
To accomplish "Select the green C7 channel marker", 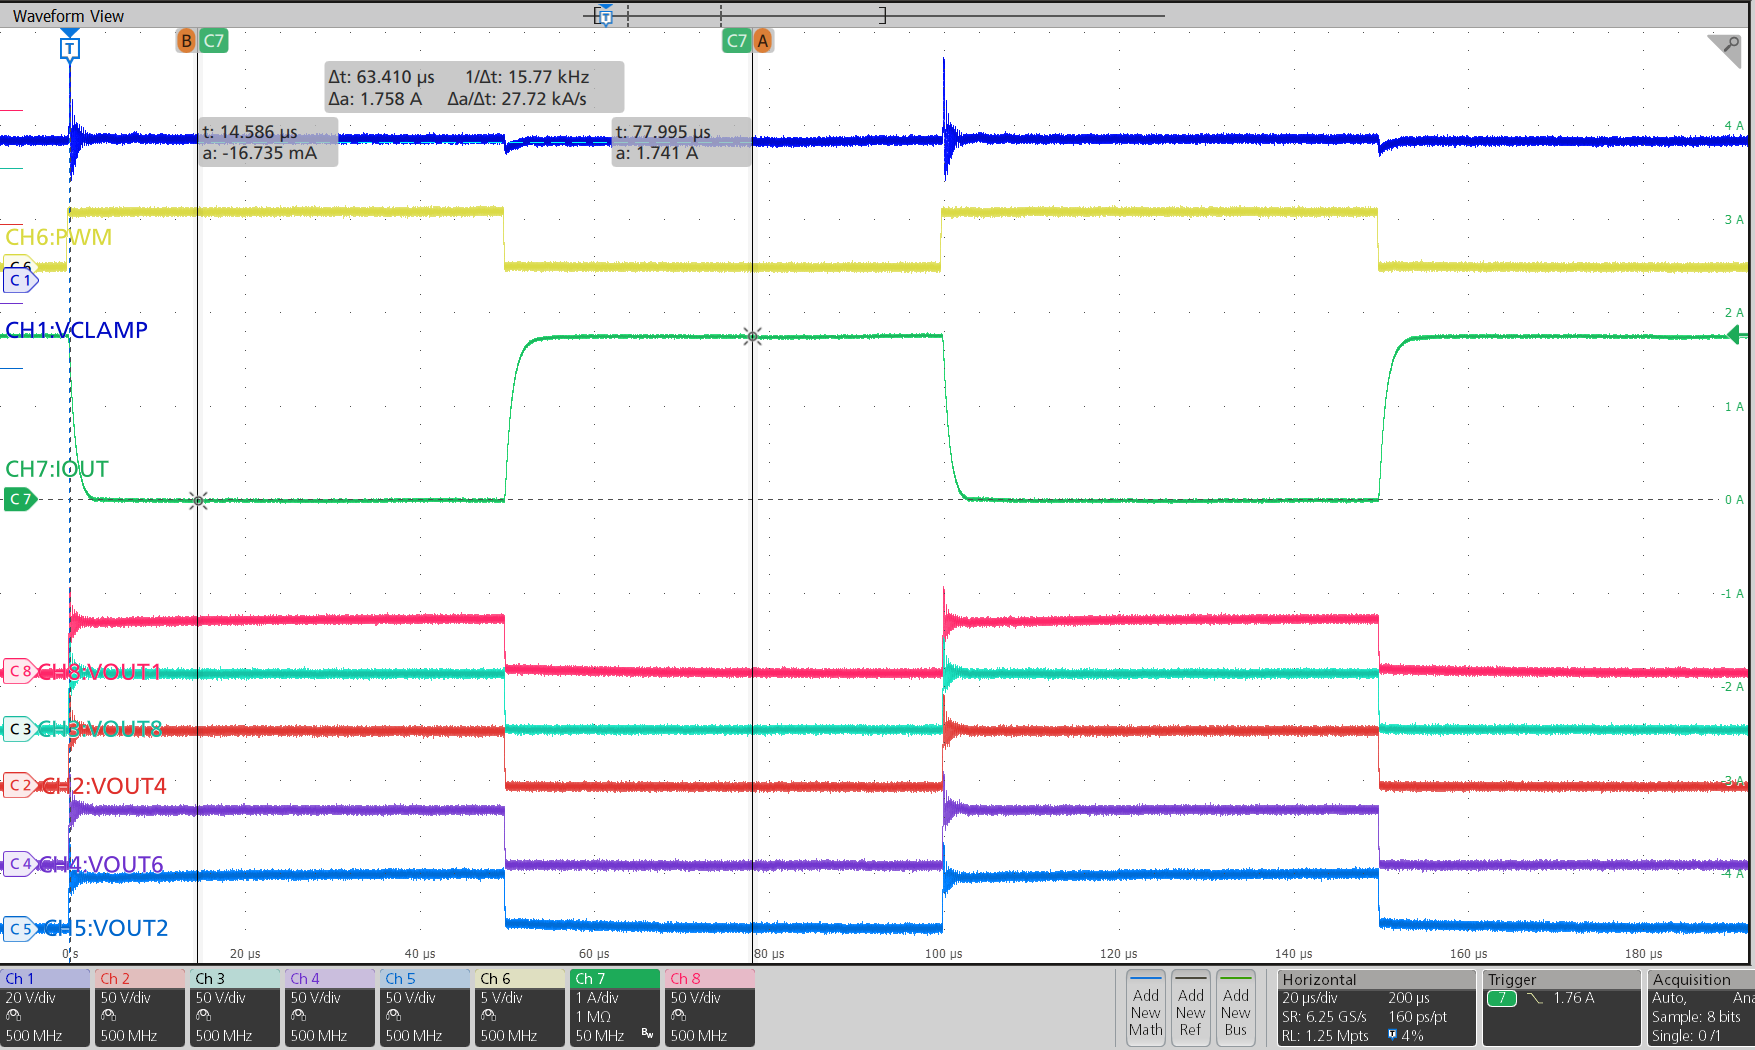I will pyautogui.click(x=20, y=499).
